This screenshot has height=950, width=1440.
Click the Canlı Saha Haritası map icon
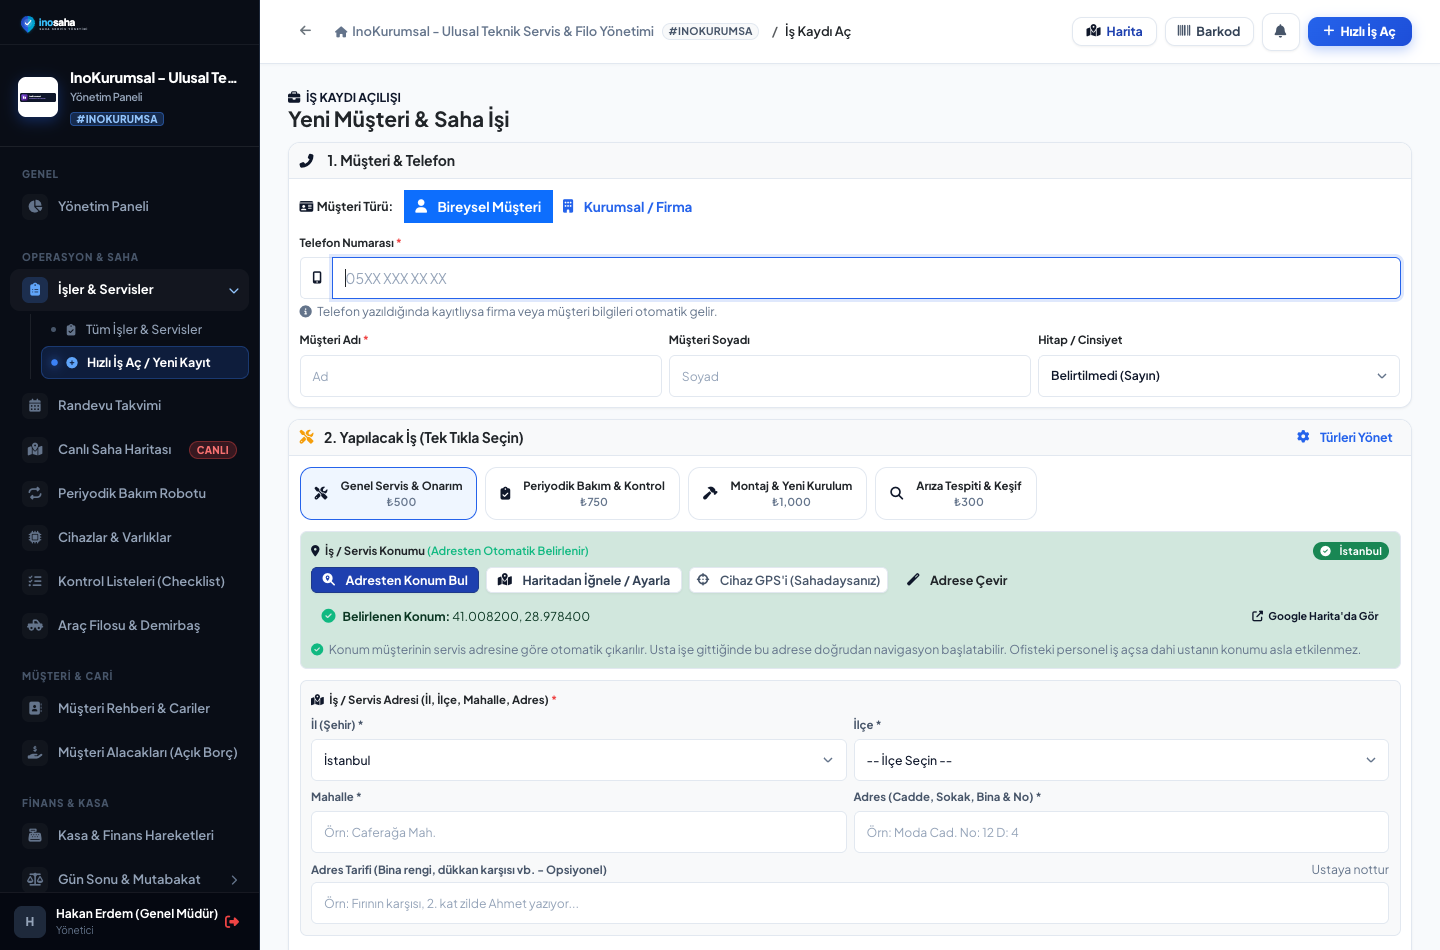tap(35, 449)
